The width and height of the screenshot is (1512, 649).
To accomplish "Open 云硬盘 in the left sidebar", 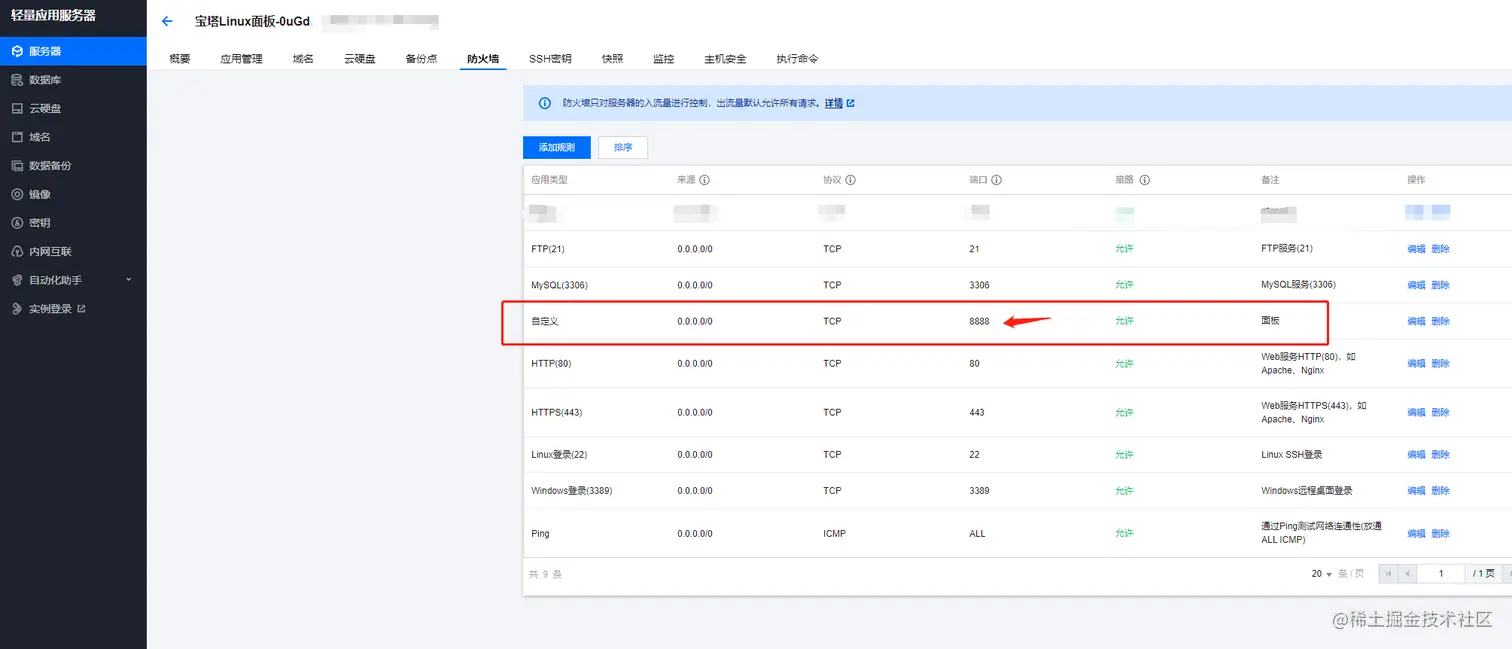I will (73, 108).
